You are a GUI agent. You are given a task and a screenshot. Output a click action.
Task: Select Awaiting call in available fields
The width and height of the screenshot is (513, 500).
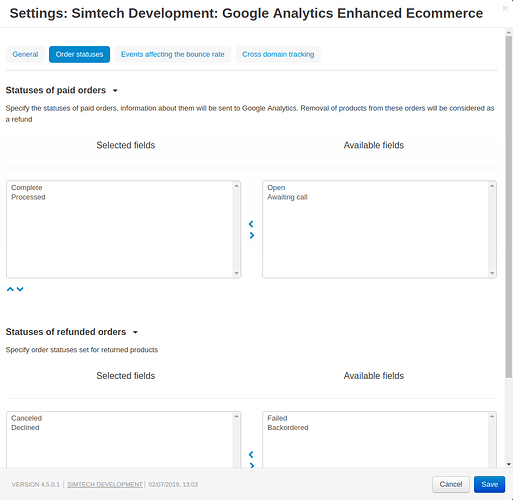[287, 197]
